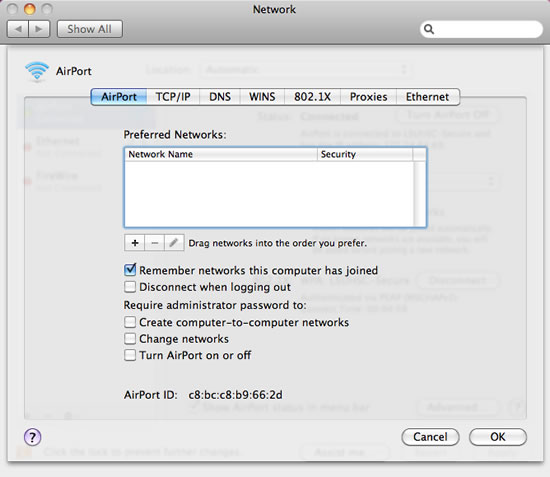Click the Show All button

90,29
